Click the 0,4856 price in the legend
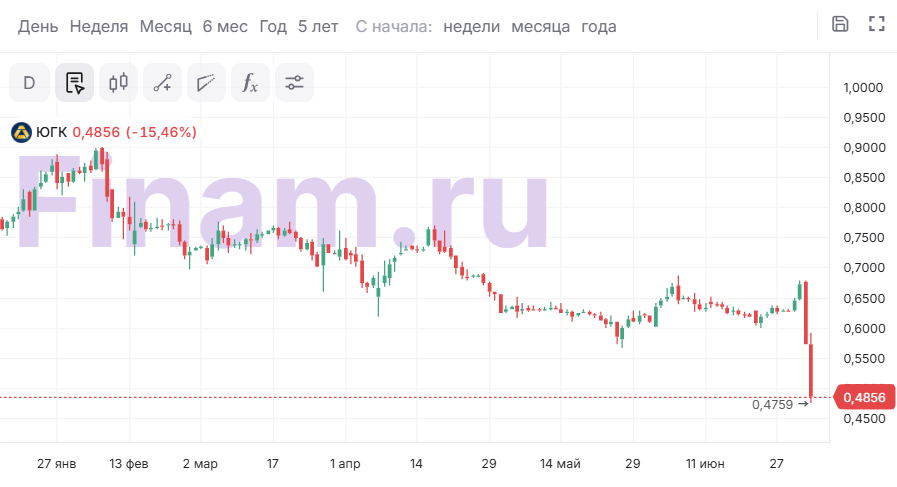The height and width of the screenshot is (487, 897). [96, 132]
